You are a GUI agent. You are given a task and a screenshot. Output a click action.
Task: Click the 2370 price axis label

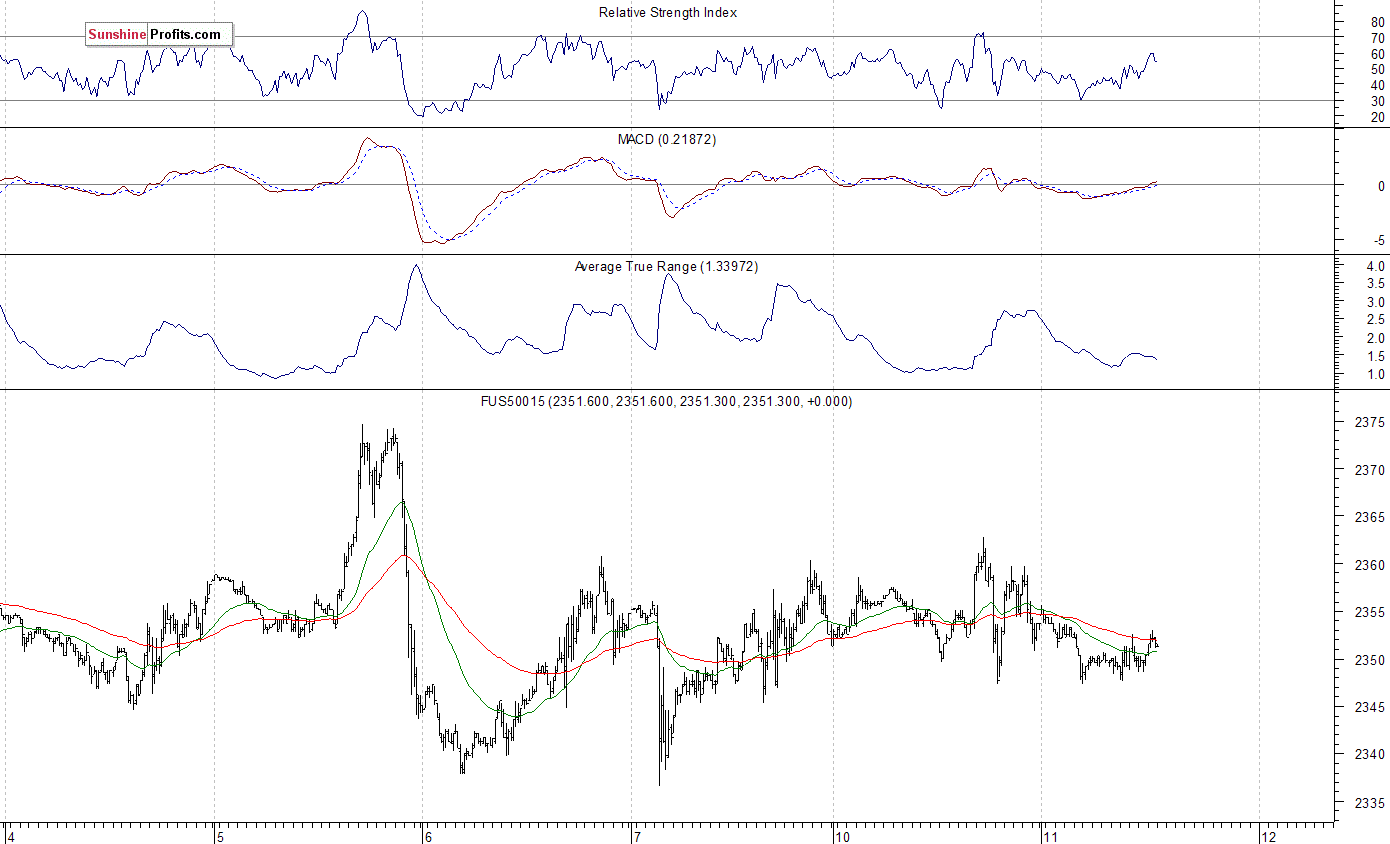pos(1368,470)
